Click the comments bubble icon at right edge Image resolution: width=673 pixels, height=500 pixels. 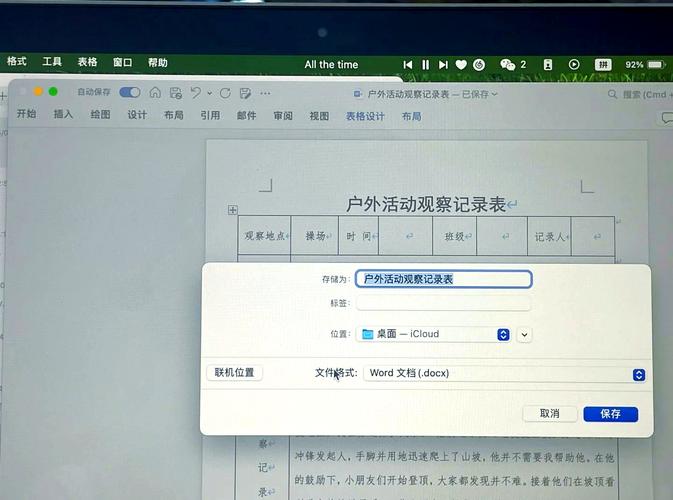pyautogui.click(x=667, y=118)
